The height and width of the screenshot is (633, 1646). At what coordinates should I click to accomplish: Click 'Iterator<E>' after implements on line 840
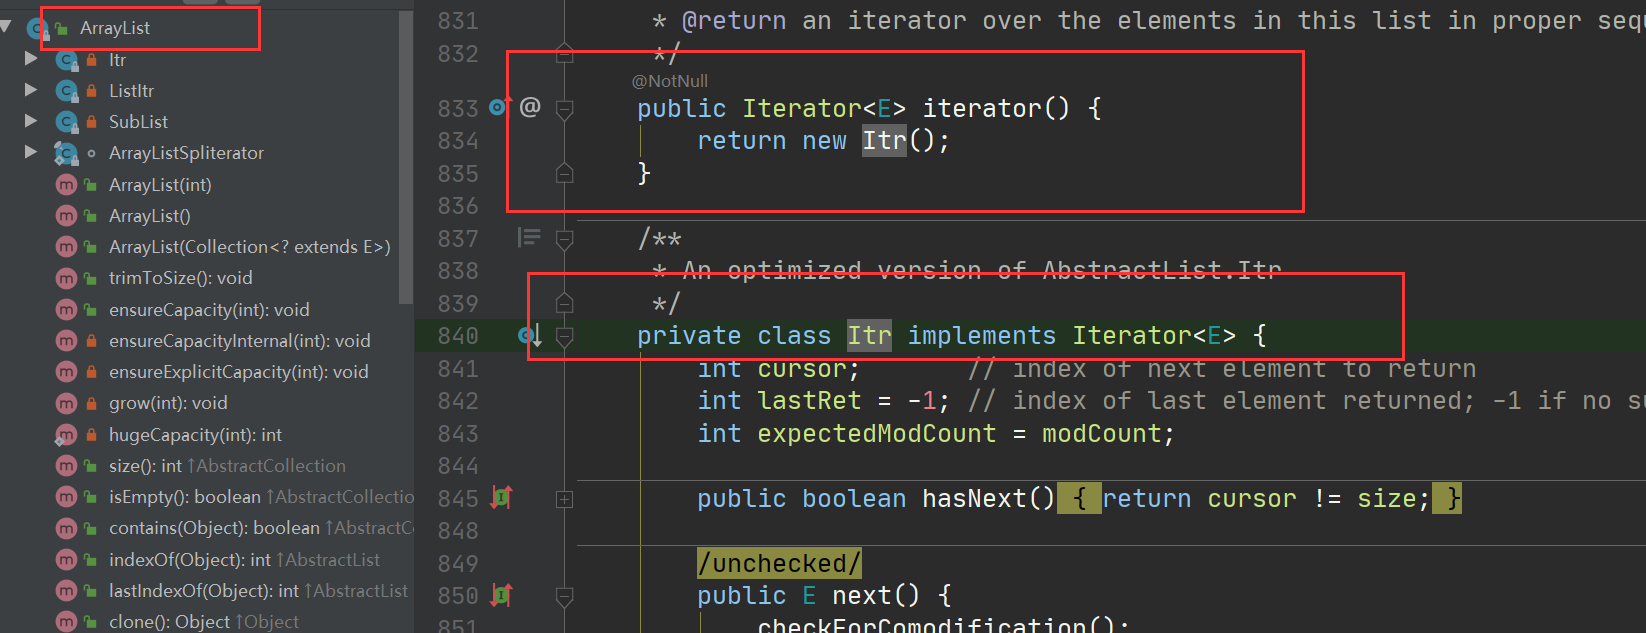point(1154,336)
